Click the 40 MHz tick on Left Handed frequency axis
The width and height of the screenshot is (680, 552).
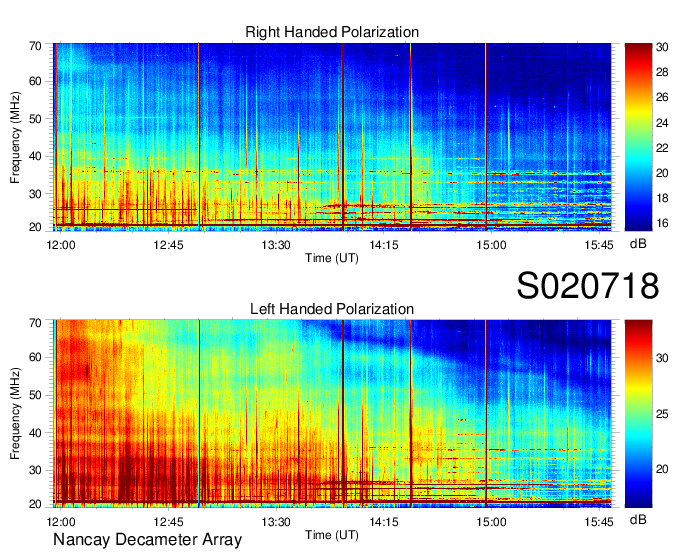(35, 433)
